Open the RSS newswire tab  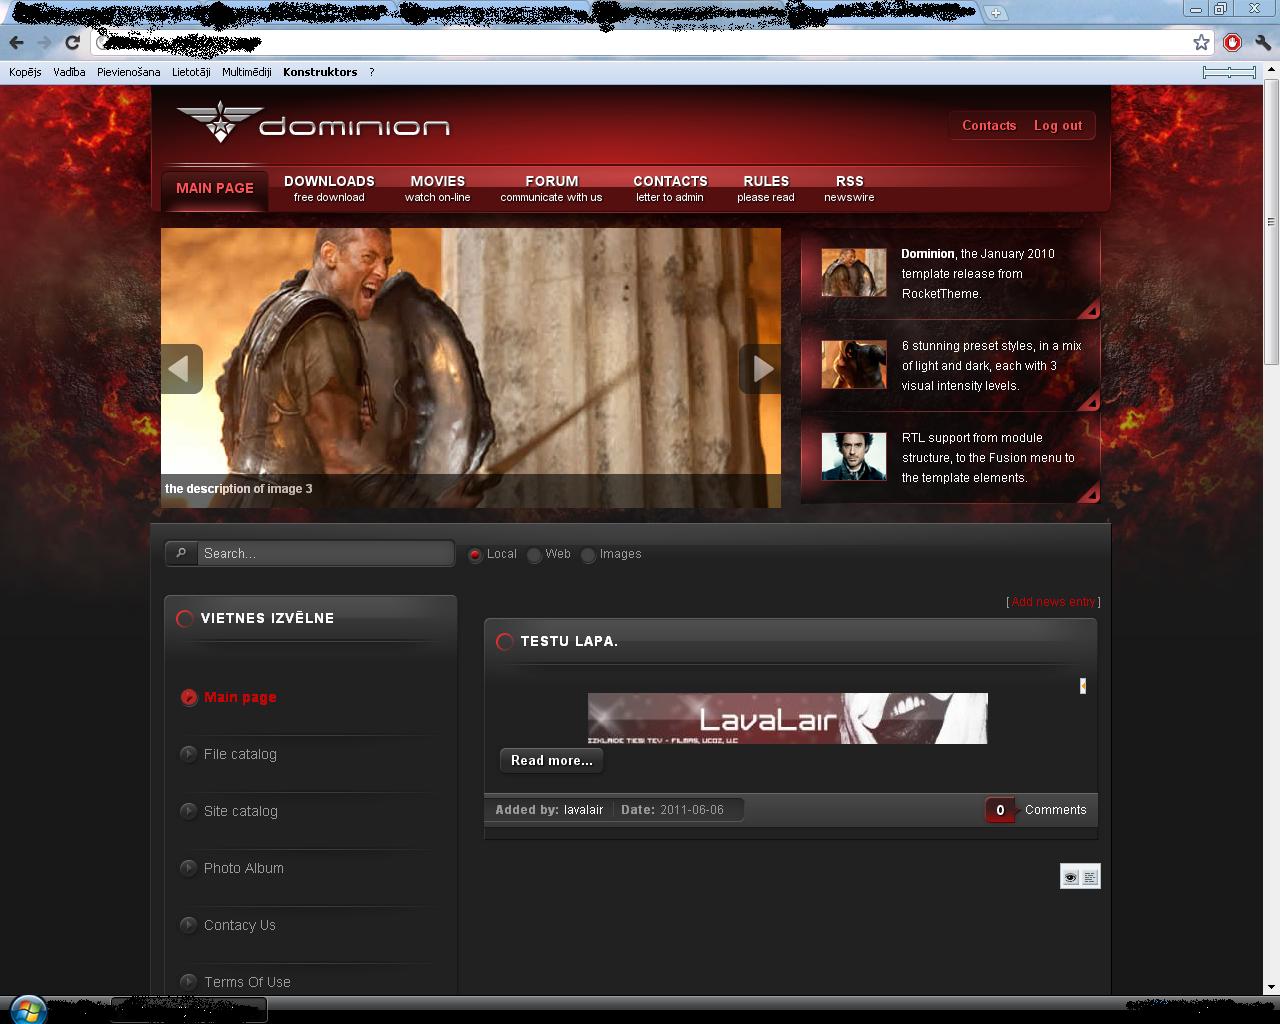pyautogui.click(x=849, y=188)
